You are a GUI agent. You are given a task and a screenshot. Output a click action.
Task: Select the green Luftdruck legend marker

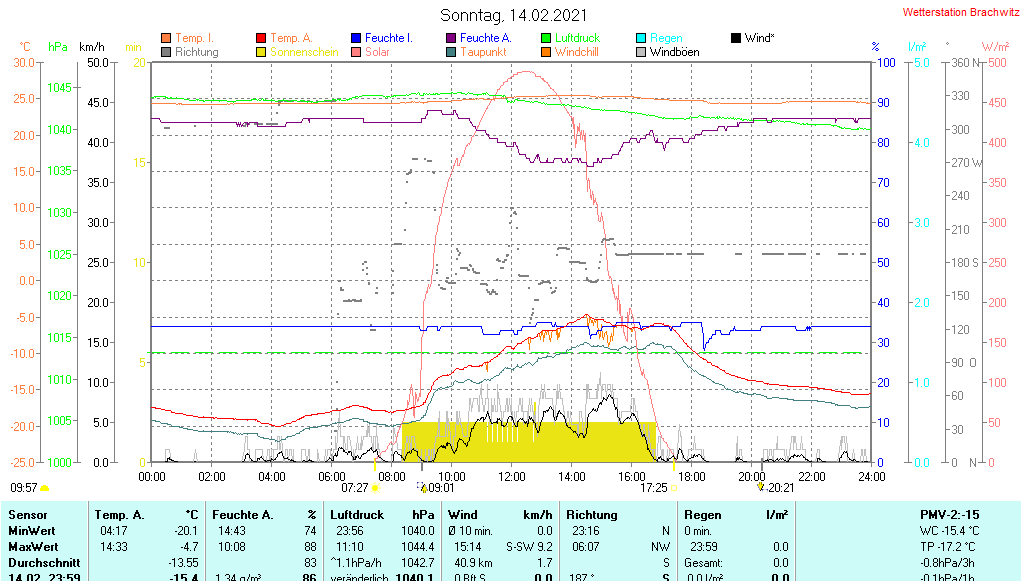pyautogui.click(x=546, y=38)
